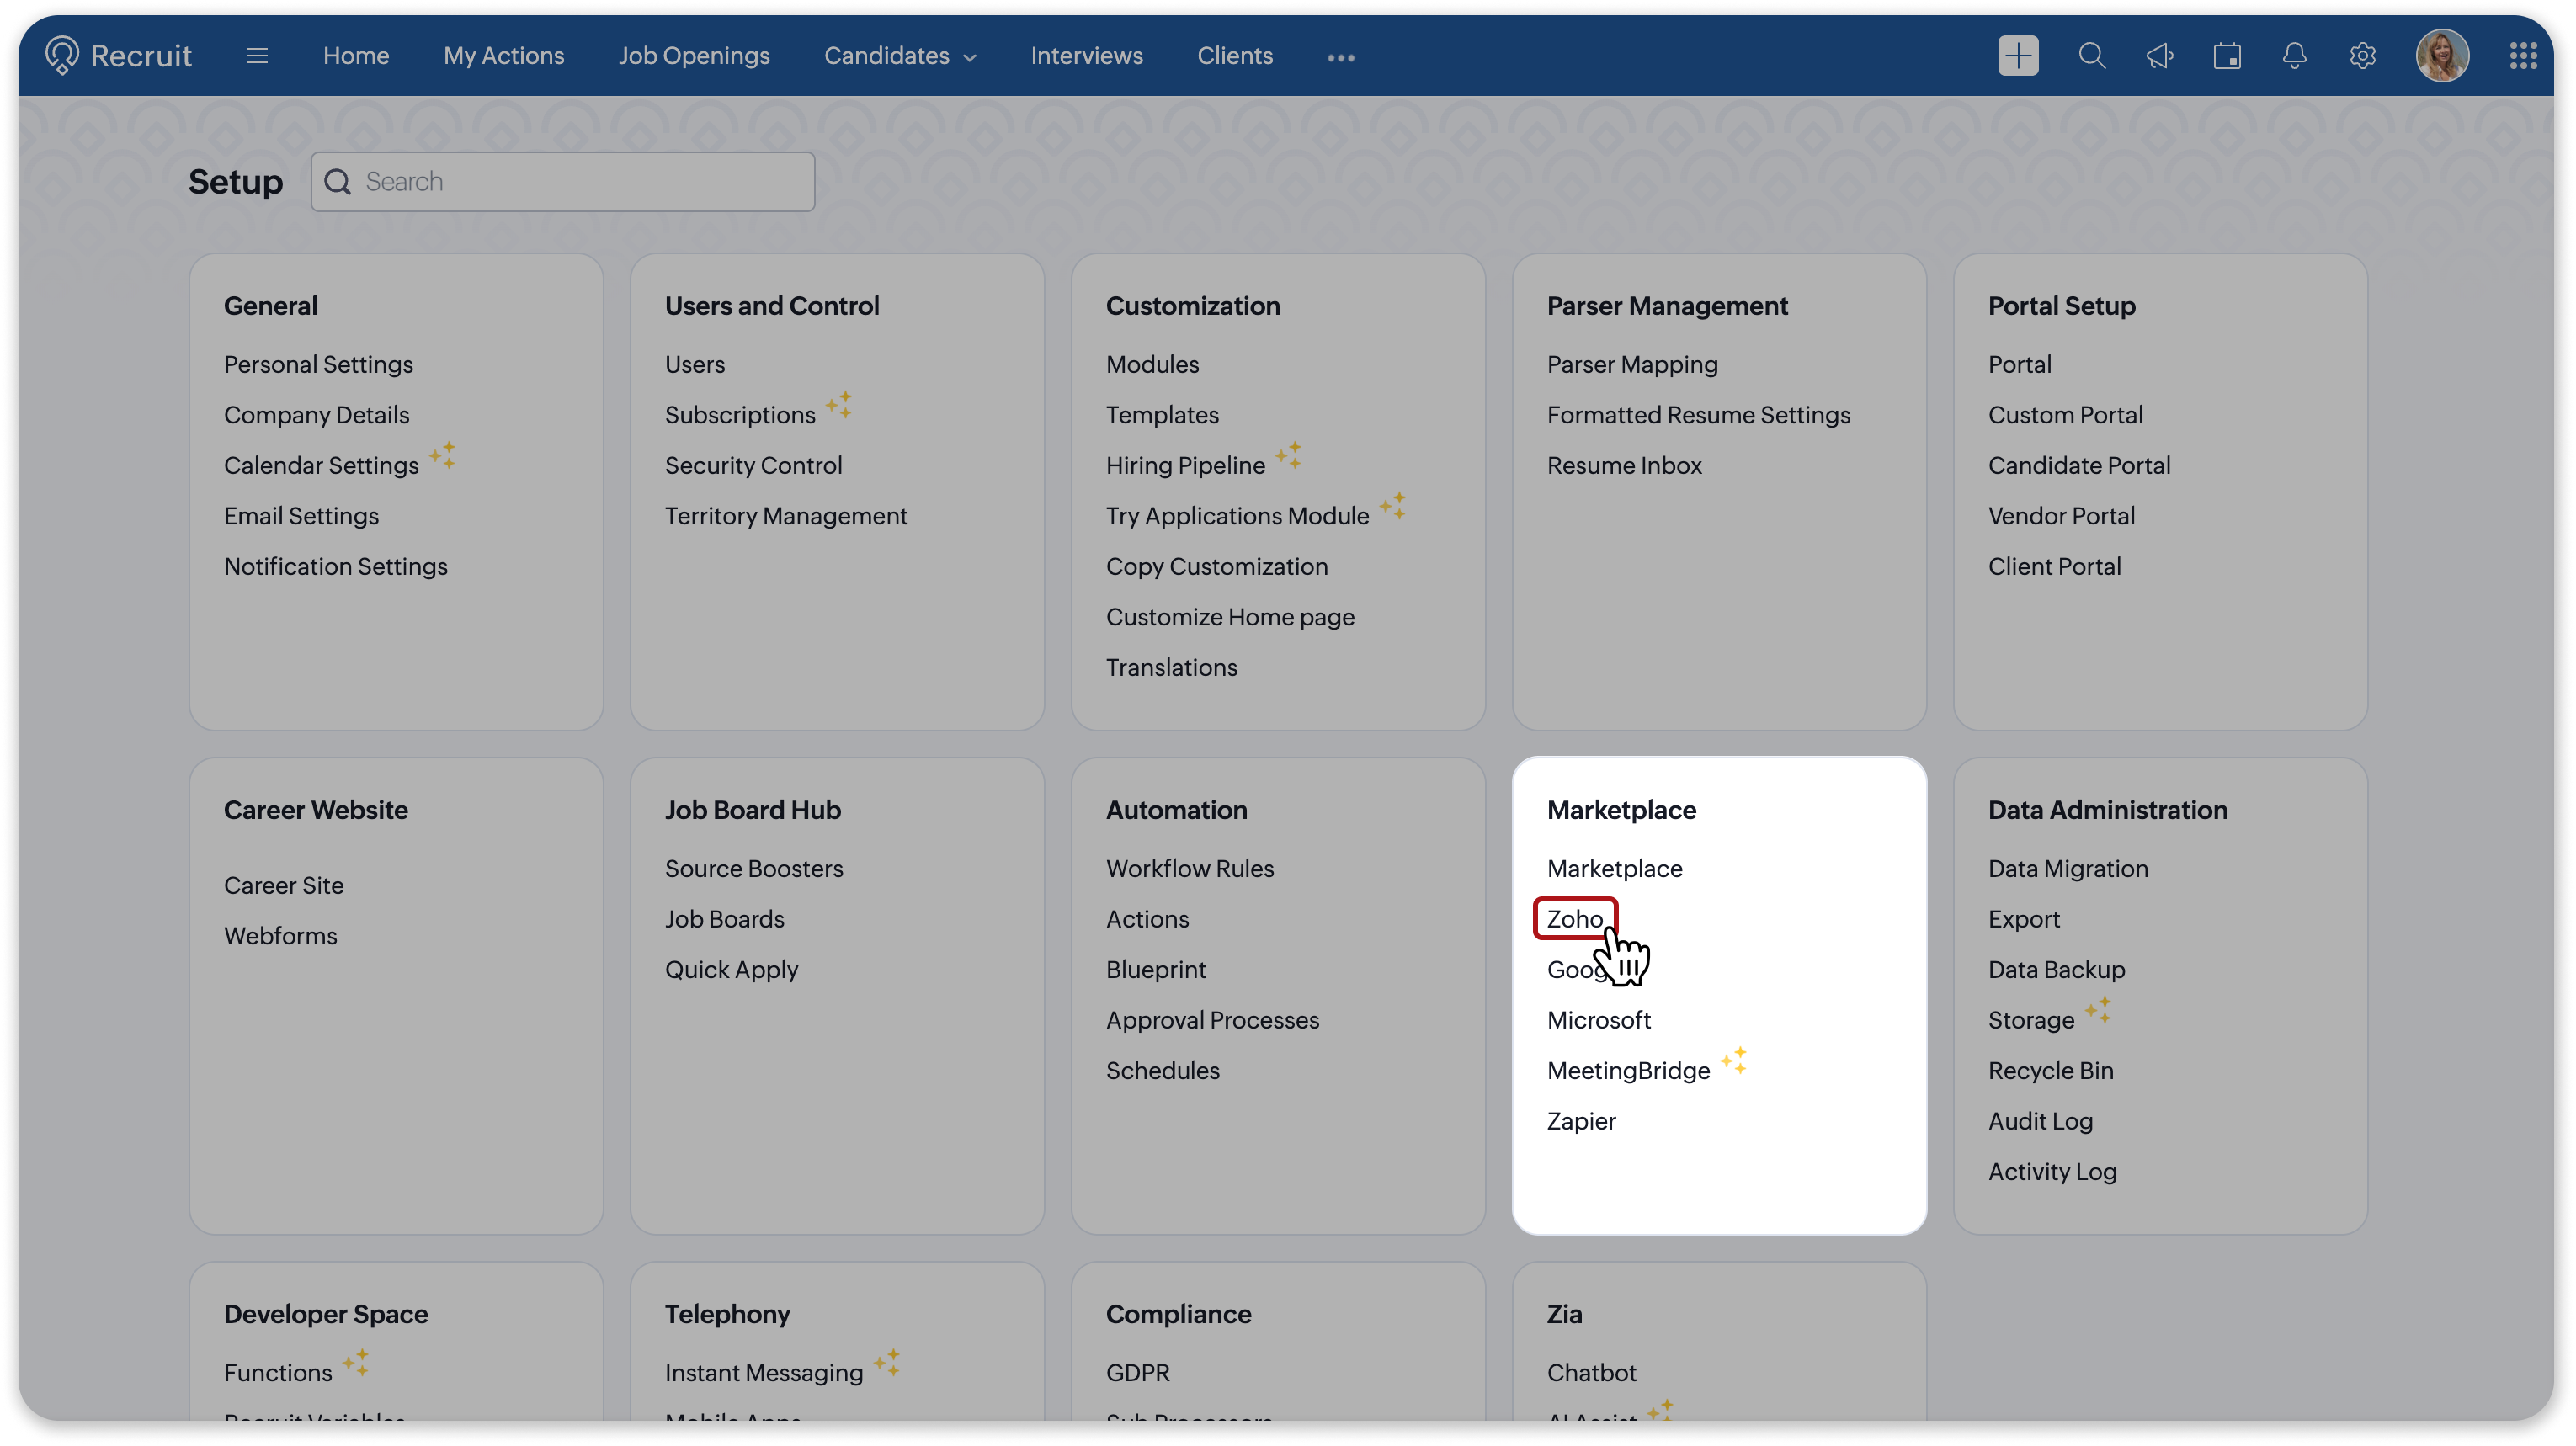Open the notifications bell icon

tap(2294, 56)
